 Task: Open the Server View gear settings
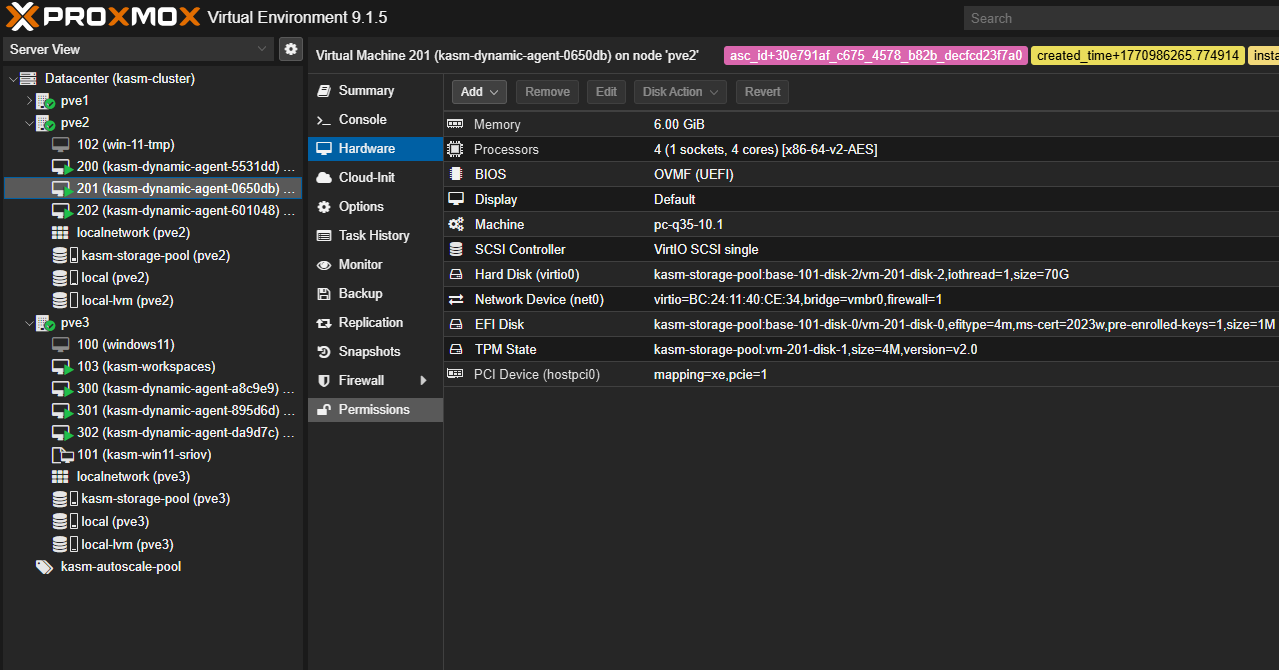pyautogui.click(x=290, y=49)
